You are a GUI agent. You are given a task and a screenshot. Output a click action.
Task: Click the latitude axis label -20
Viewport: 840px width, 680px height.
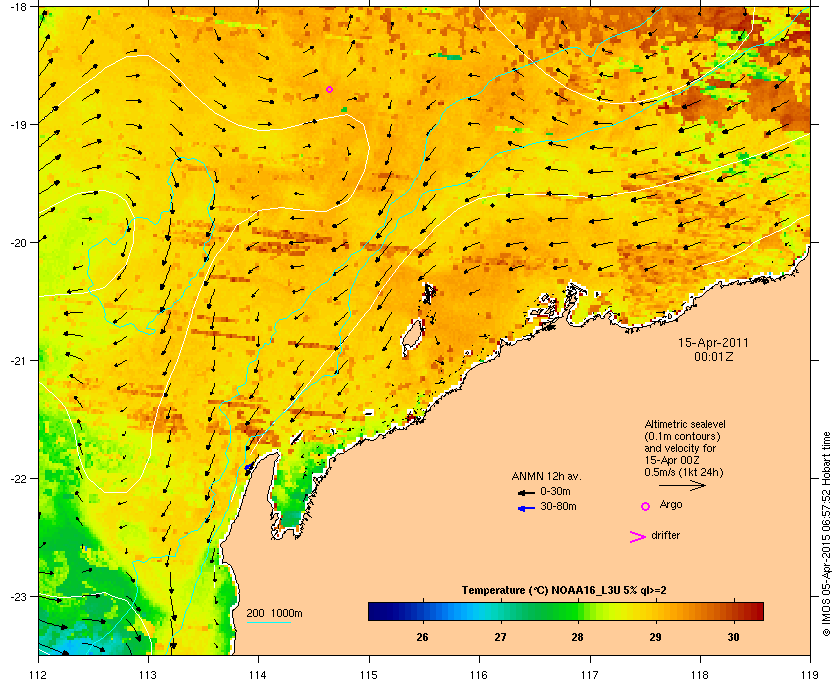point(17,243)
